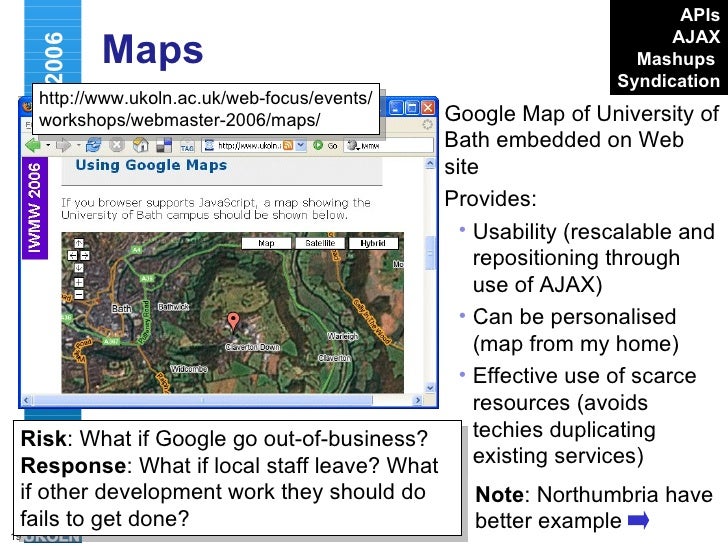Click the browser loading throbber icon
Screen dimensions: 728x546
coord(427,124)
